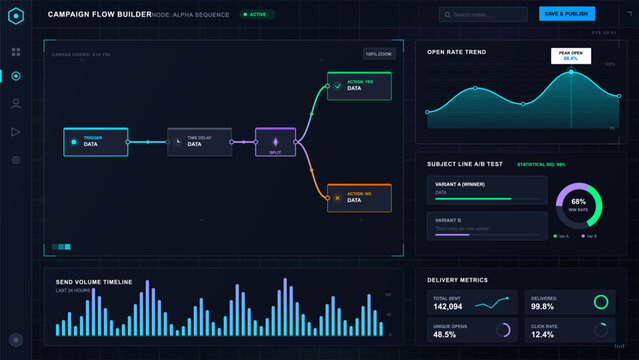Open the user profile sidebar icon

click(x=16, y=104)
